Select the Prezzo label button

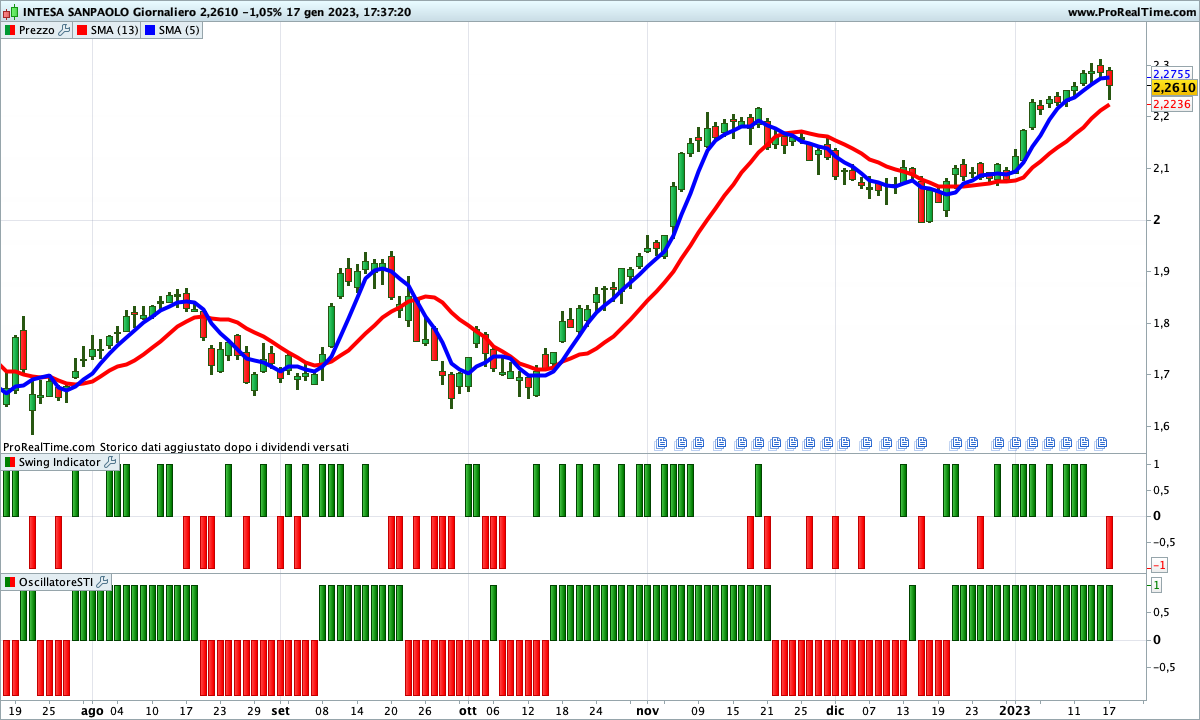tap(36, 30)
